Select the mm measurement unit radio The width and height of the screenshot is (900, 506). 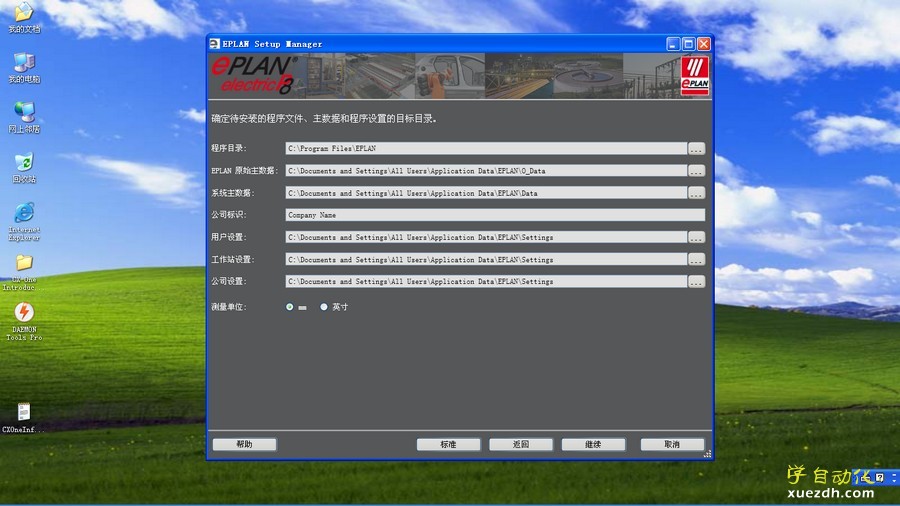point(290,307)
